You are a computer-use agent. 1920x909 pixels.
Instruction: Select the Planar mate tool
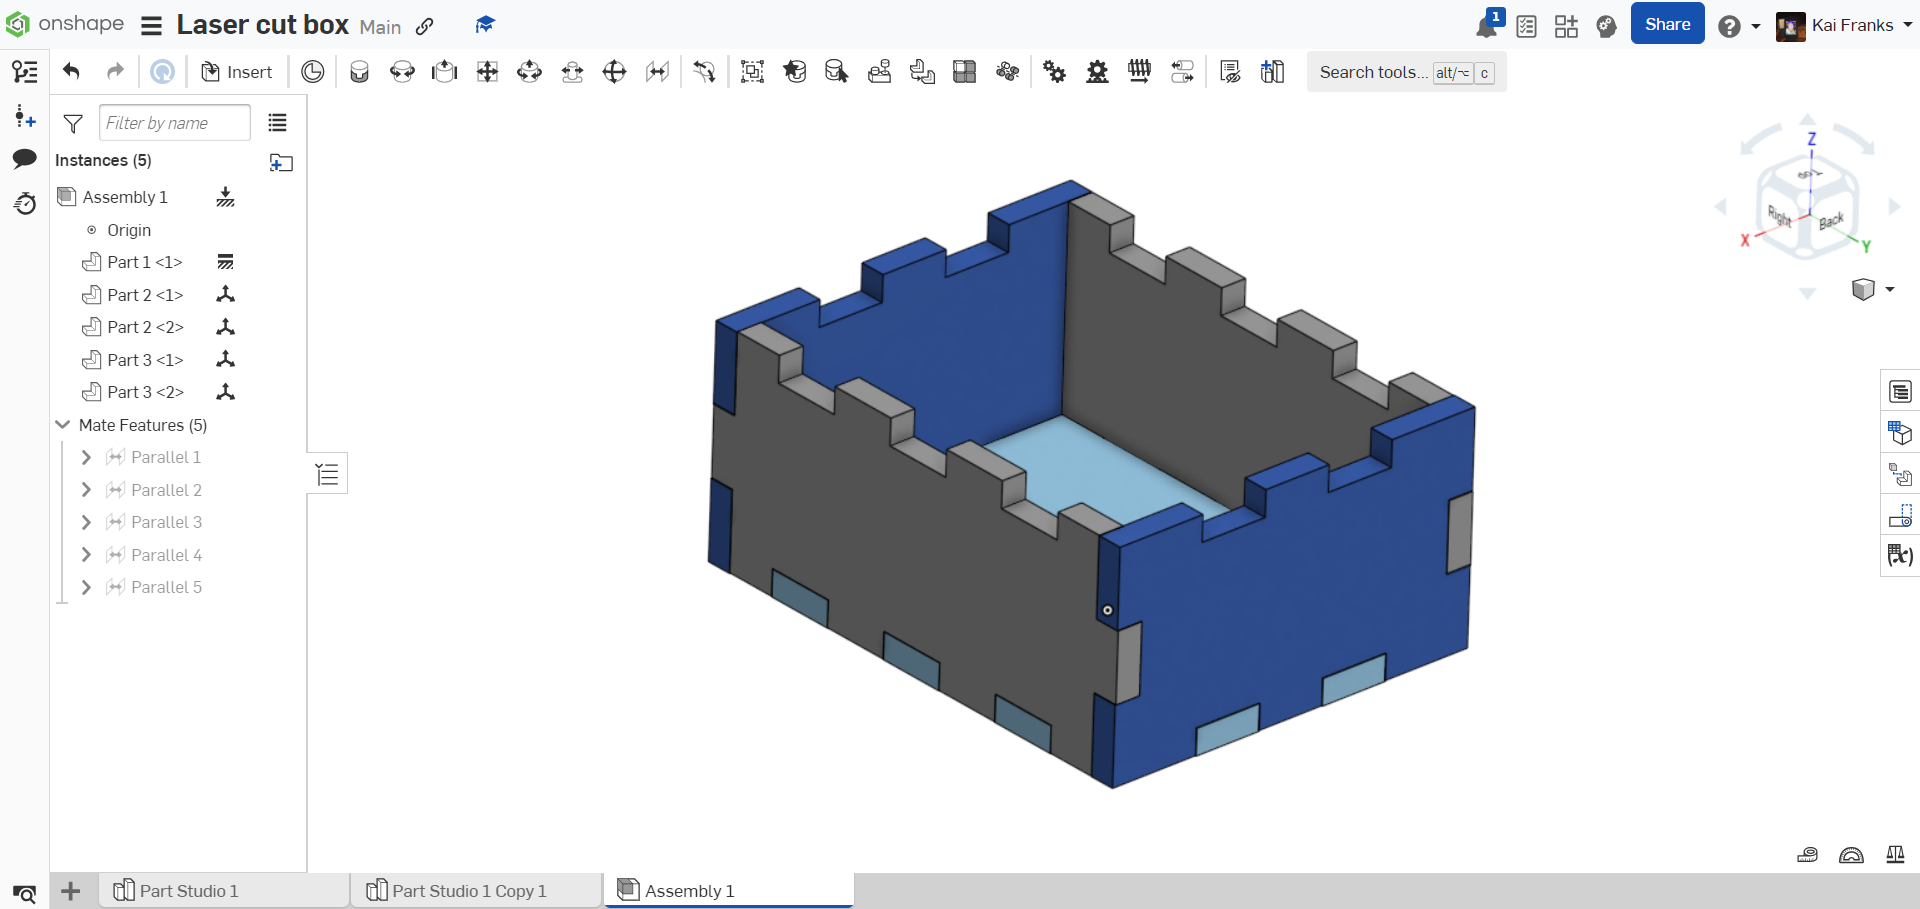(487, 72)
